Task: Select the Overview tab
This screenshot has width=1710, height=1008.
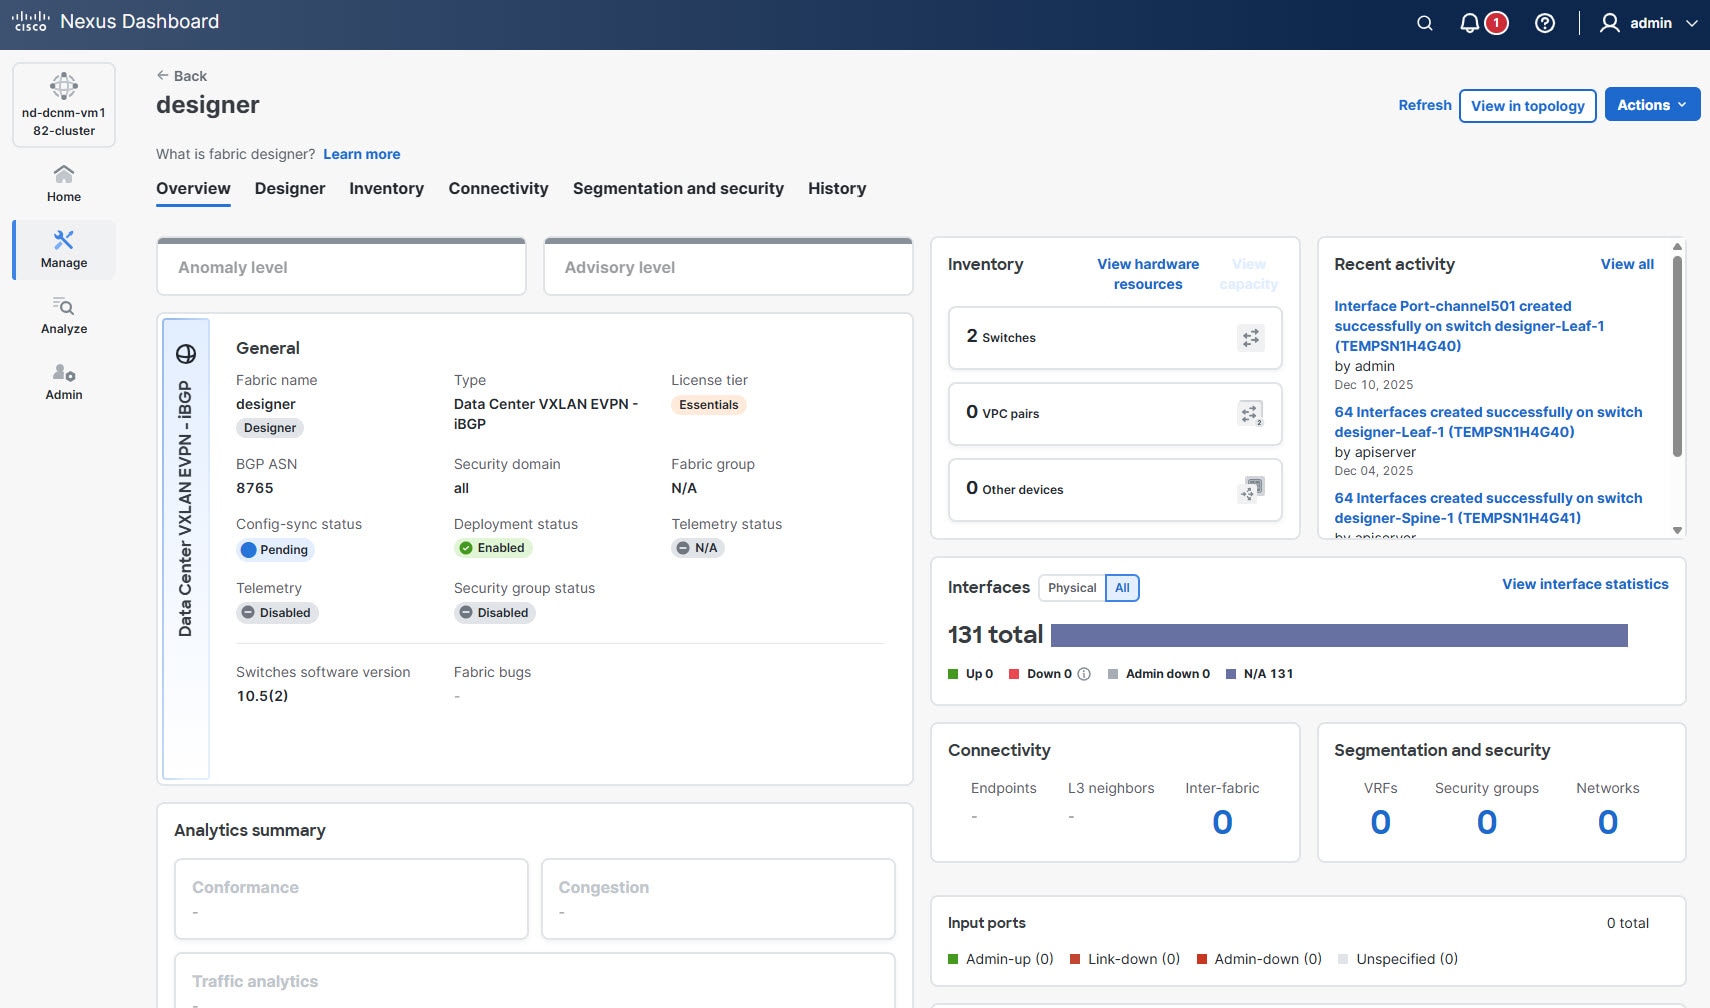Action: (x=193, y=188)
